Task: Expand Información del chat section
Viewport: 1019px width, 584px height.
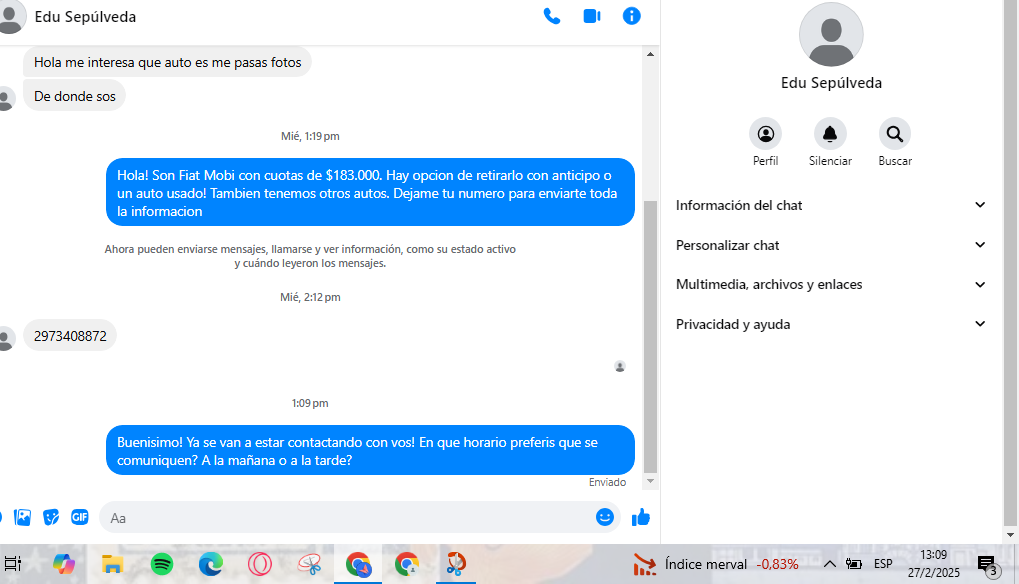Action: point(831,205)
